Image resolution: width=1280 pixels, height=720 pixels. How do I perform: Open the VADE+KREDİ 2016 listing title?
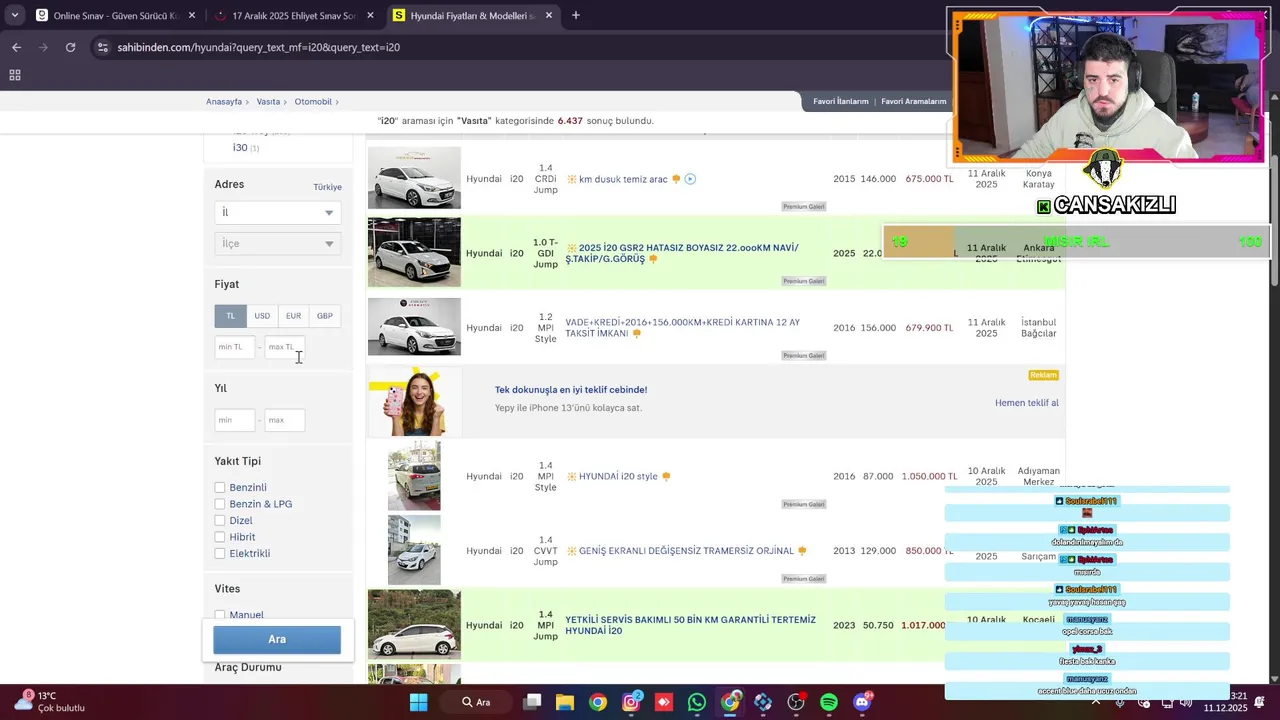[682, 327]
